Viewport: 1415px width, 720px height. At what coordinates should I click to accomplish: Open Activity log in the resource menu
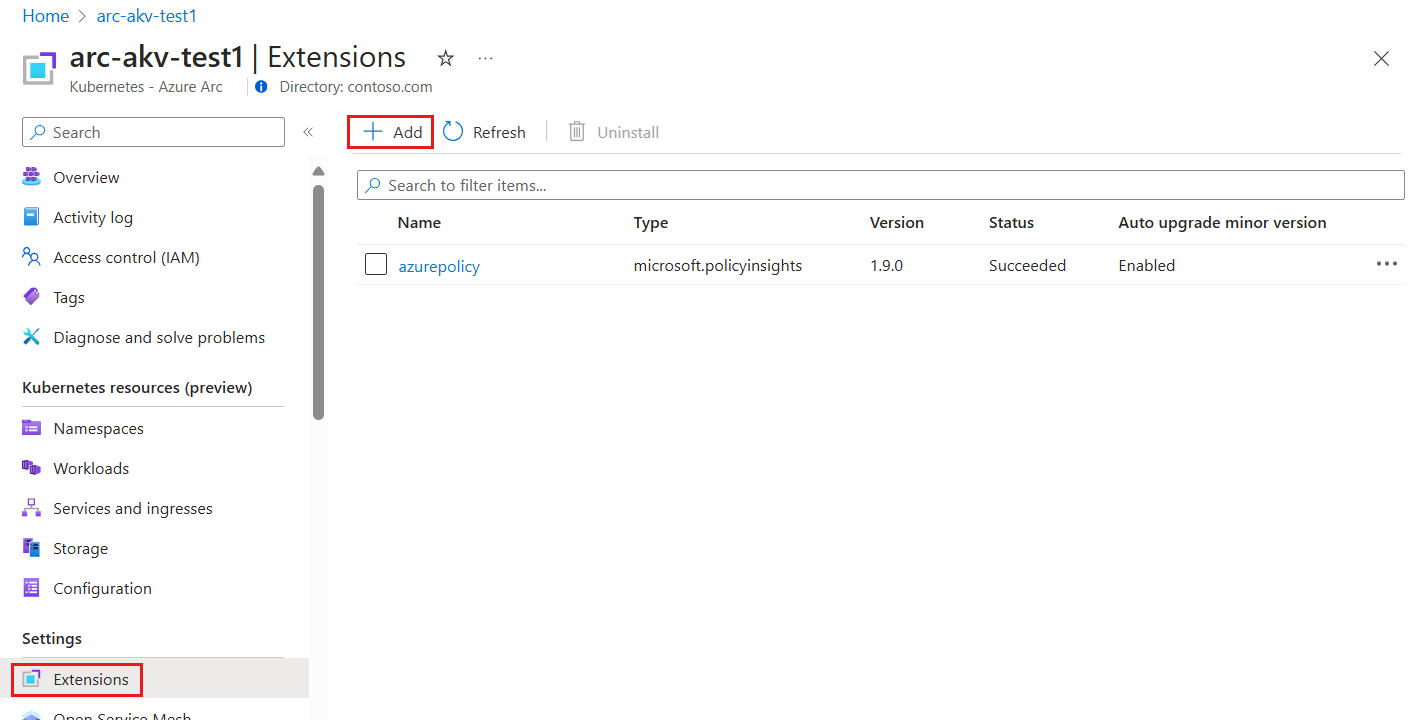(x=93, y=217)
